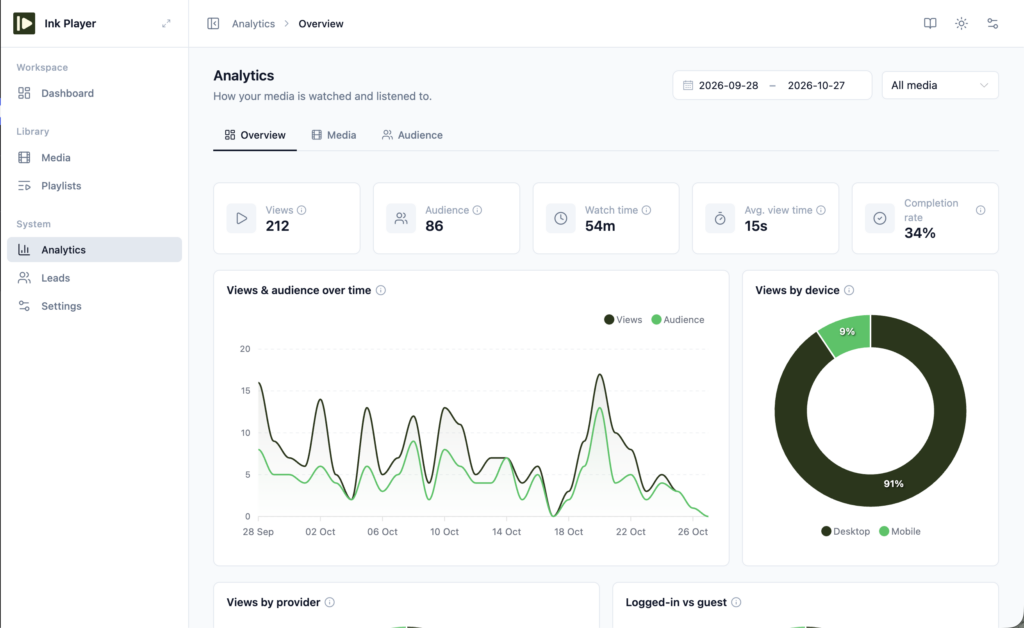
Task: Open Settings in the sidebar
Action: point(95,306)
